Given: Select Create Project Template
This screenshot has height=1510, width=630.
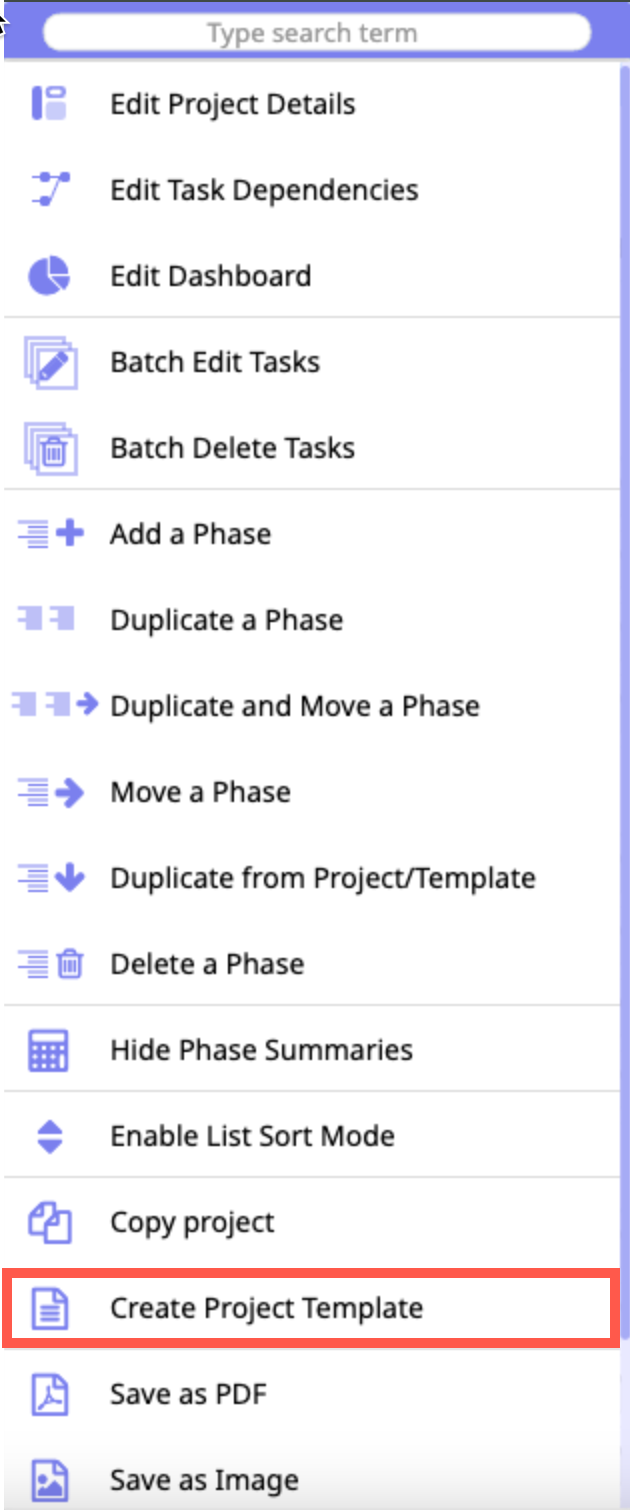Looking at the screenshot, I should click(x=266, y=1308).
